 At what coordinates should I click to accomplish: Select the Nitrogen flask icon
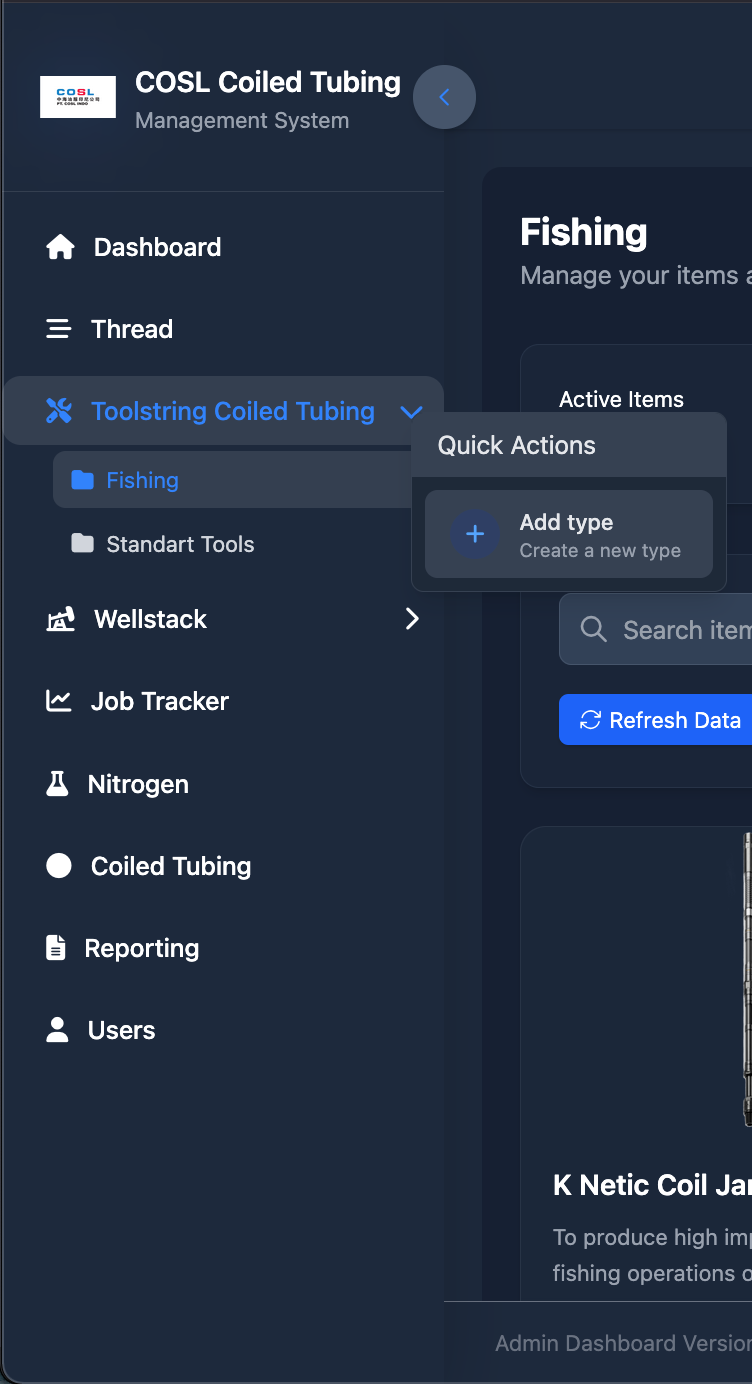[60, 783]
